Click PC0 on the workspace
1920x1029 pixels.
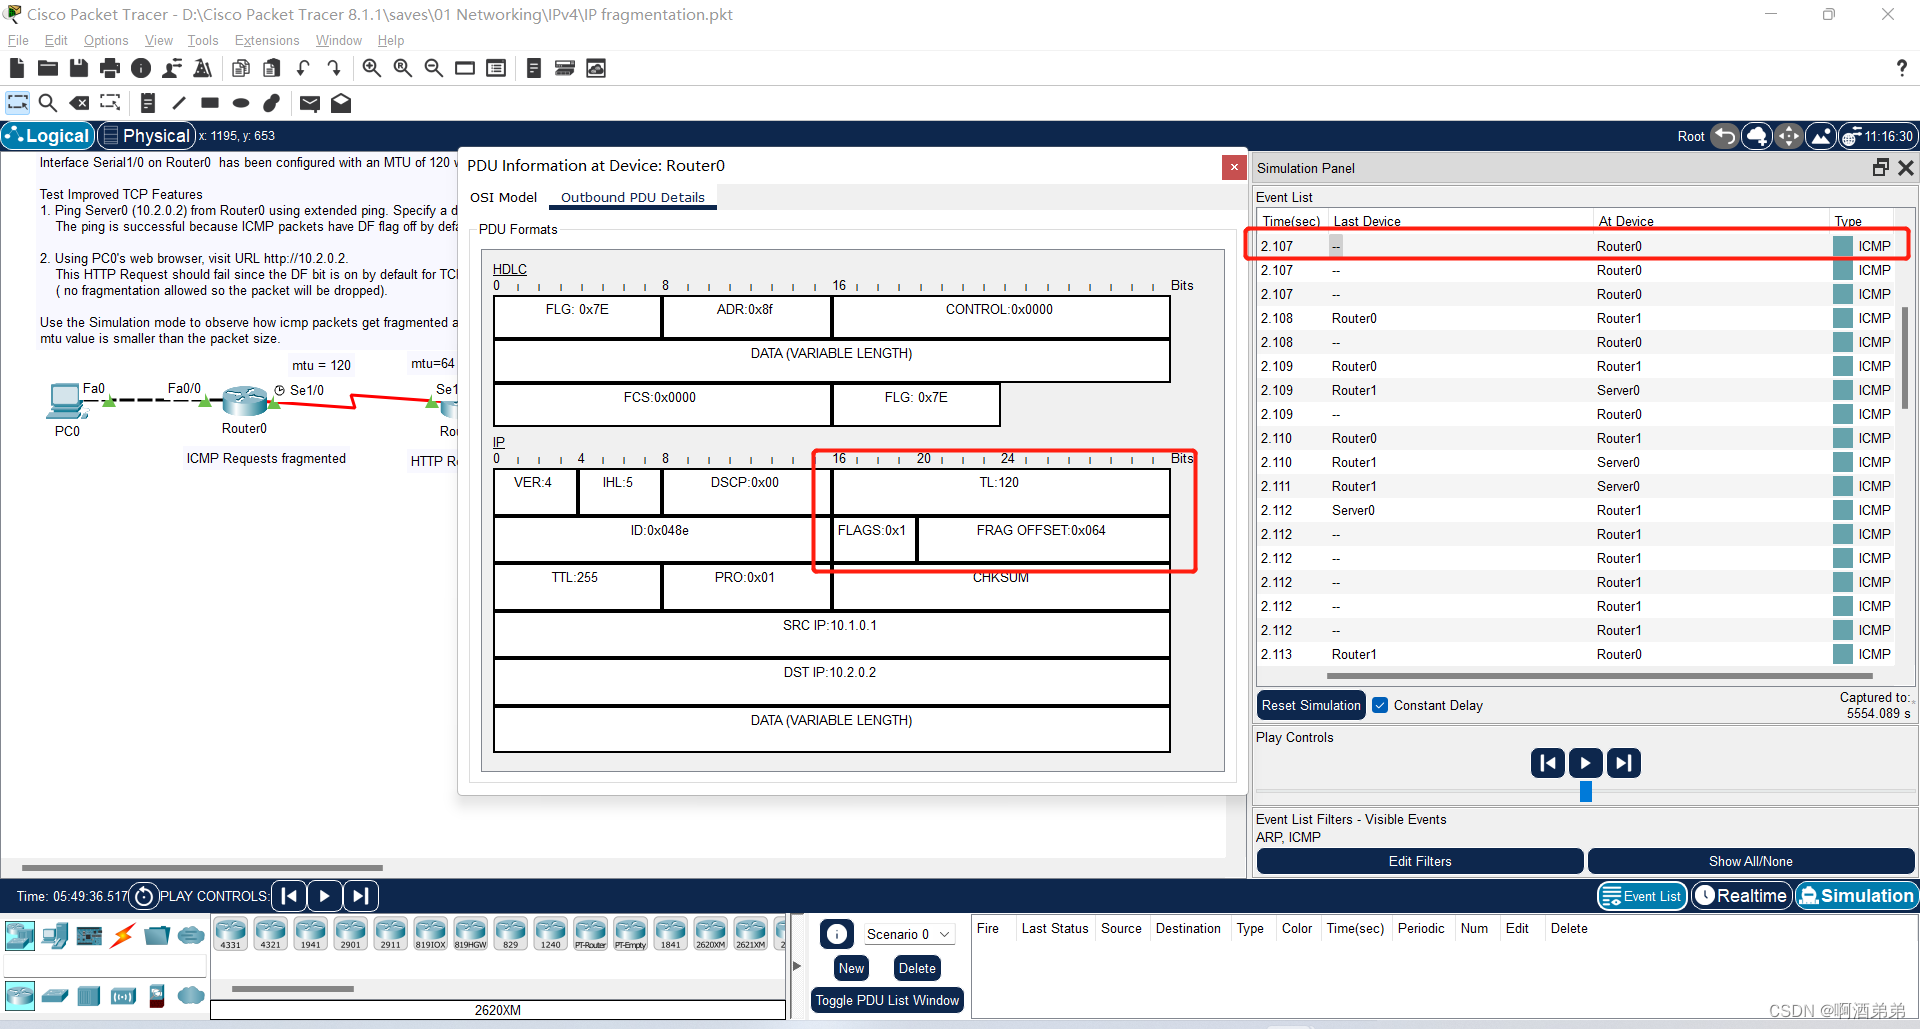tap(66, 402)
